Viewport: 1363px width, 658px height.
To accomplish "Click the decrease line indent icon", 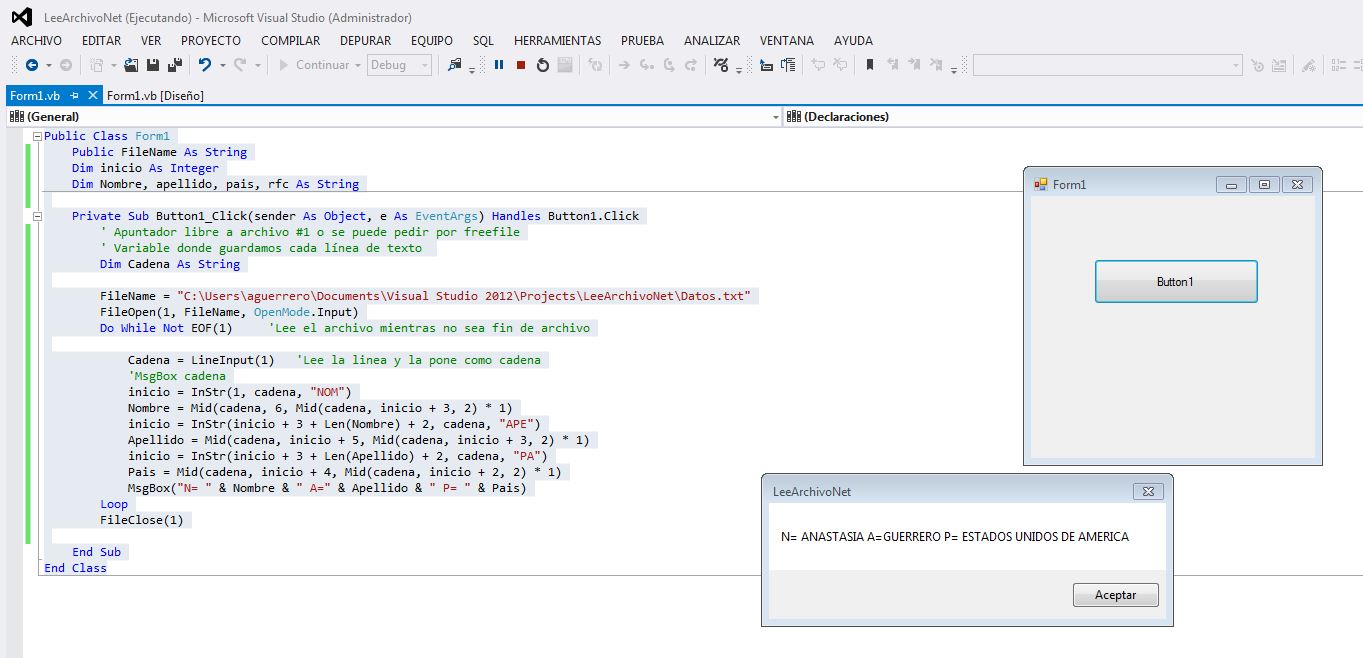I will click(766, 65).
